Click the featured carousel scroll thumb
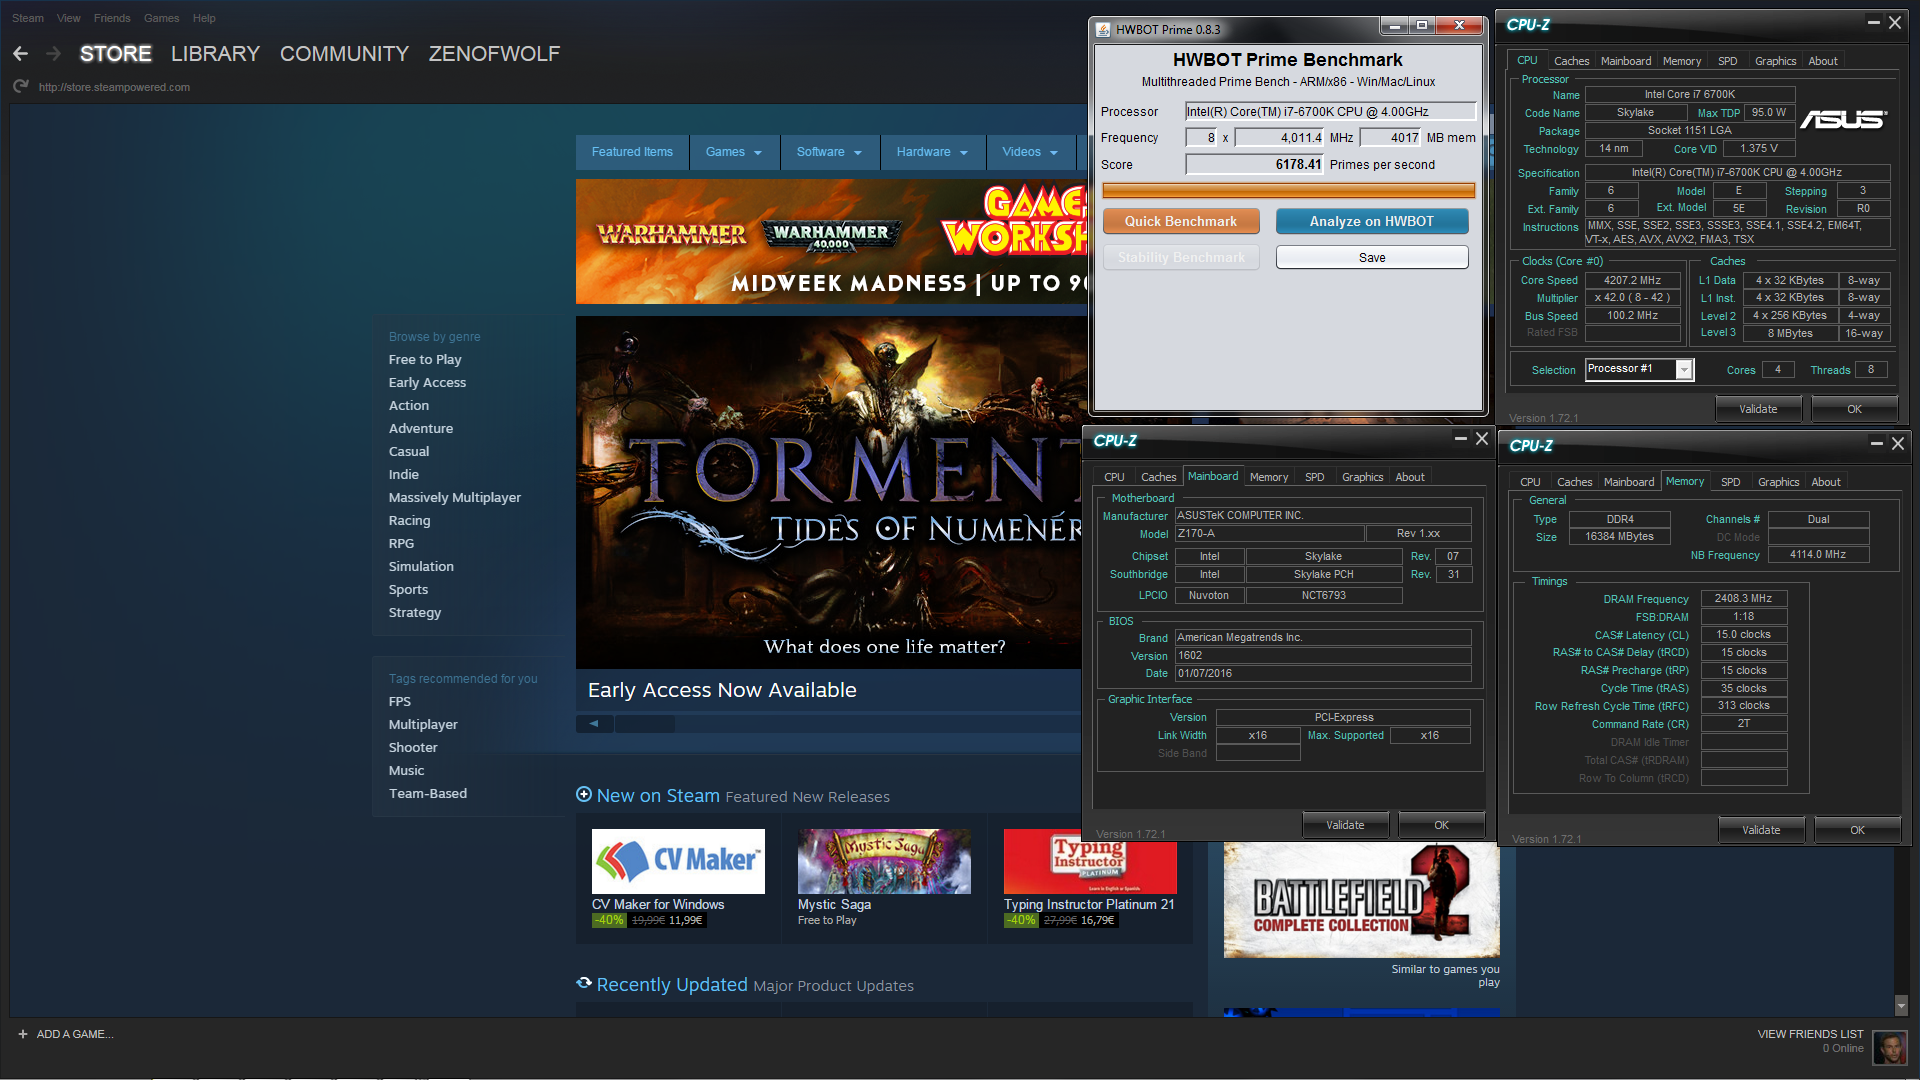The width and height of the screenshot is (1920, 1080). click(645, 724)
